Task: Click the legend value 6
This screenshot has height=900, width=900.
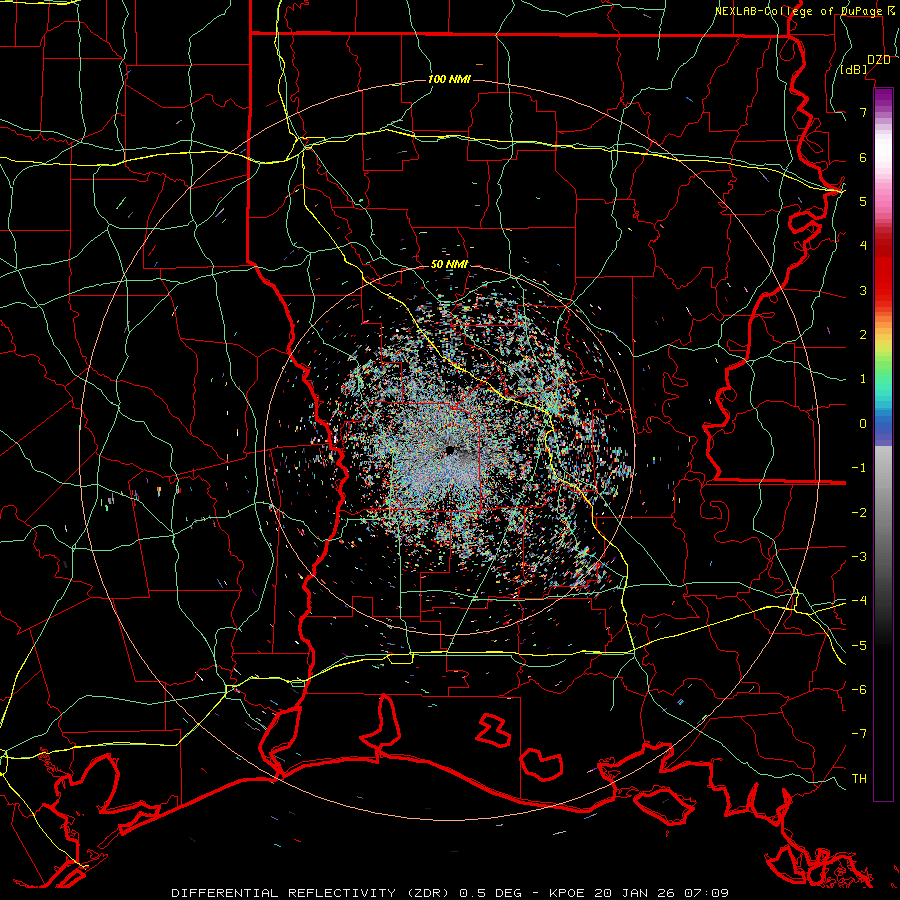Action: [x=863, y=157]
